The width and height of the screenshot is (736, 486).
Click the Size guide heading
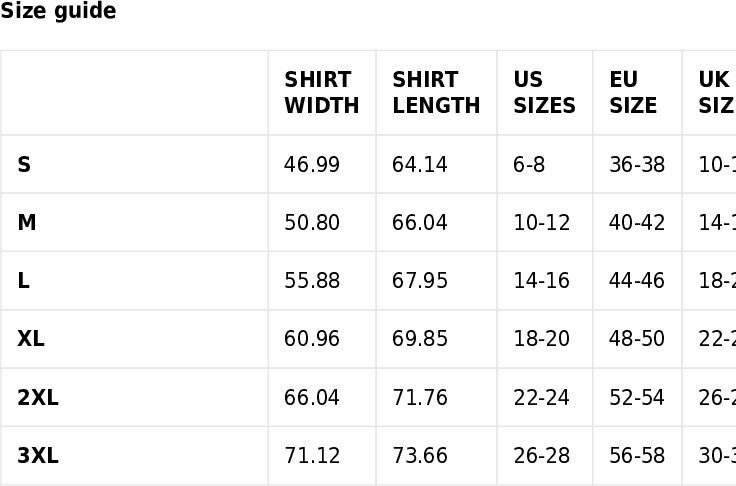(x=58, y=10)
